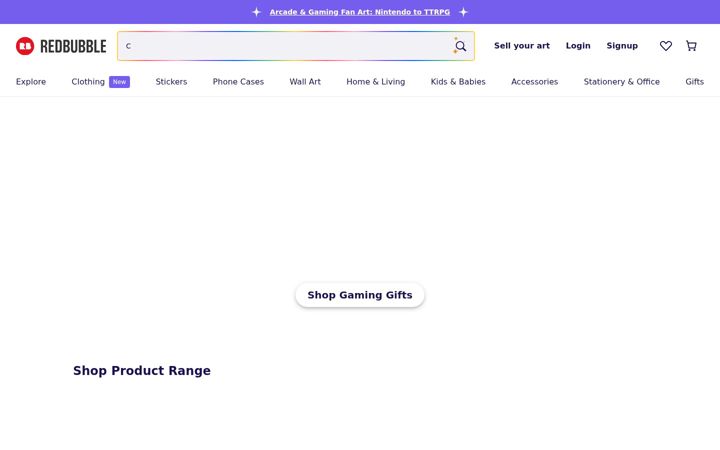Open the Stickers category
The width and height of the screenshot is (720, 450).
pyautogui.click(x=171, y=82)
